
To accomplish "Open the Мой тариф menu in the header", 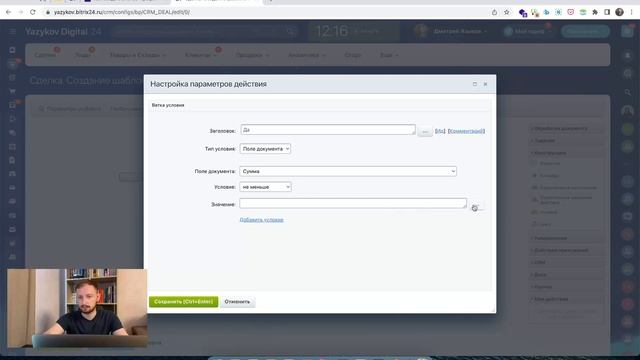I will [x=527, y=31].
